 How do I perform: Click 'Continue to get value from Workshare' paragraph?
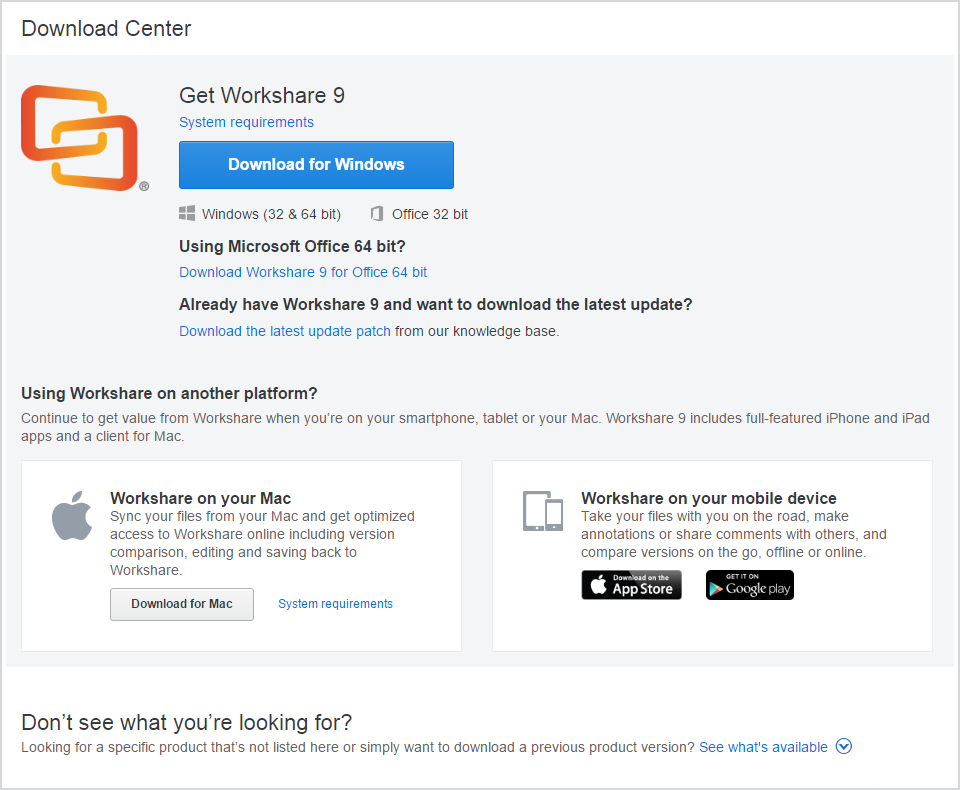pyautogui.click(x=475, y=427)
